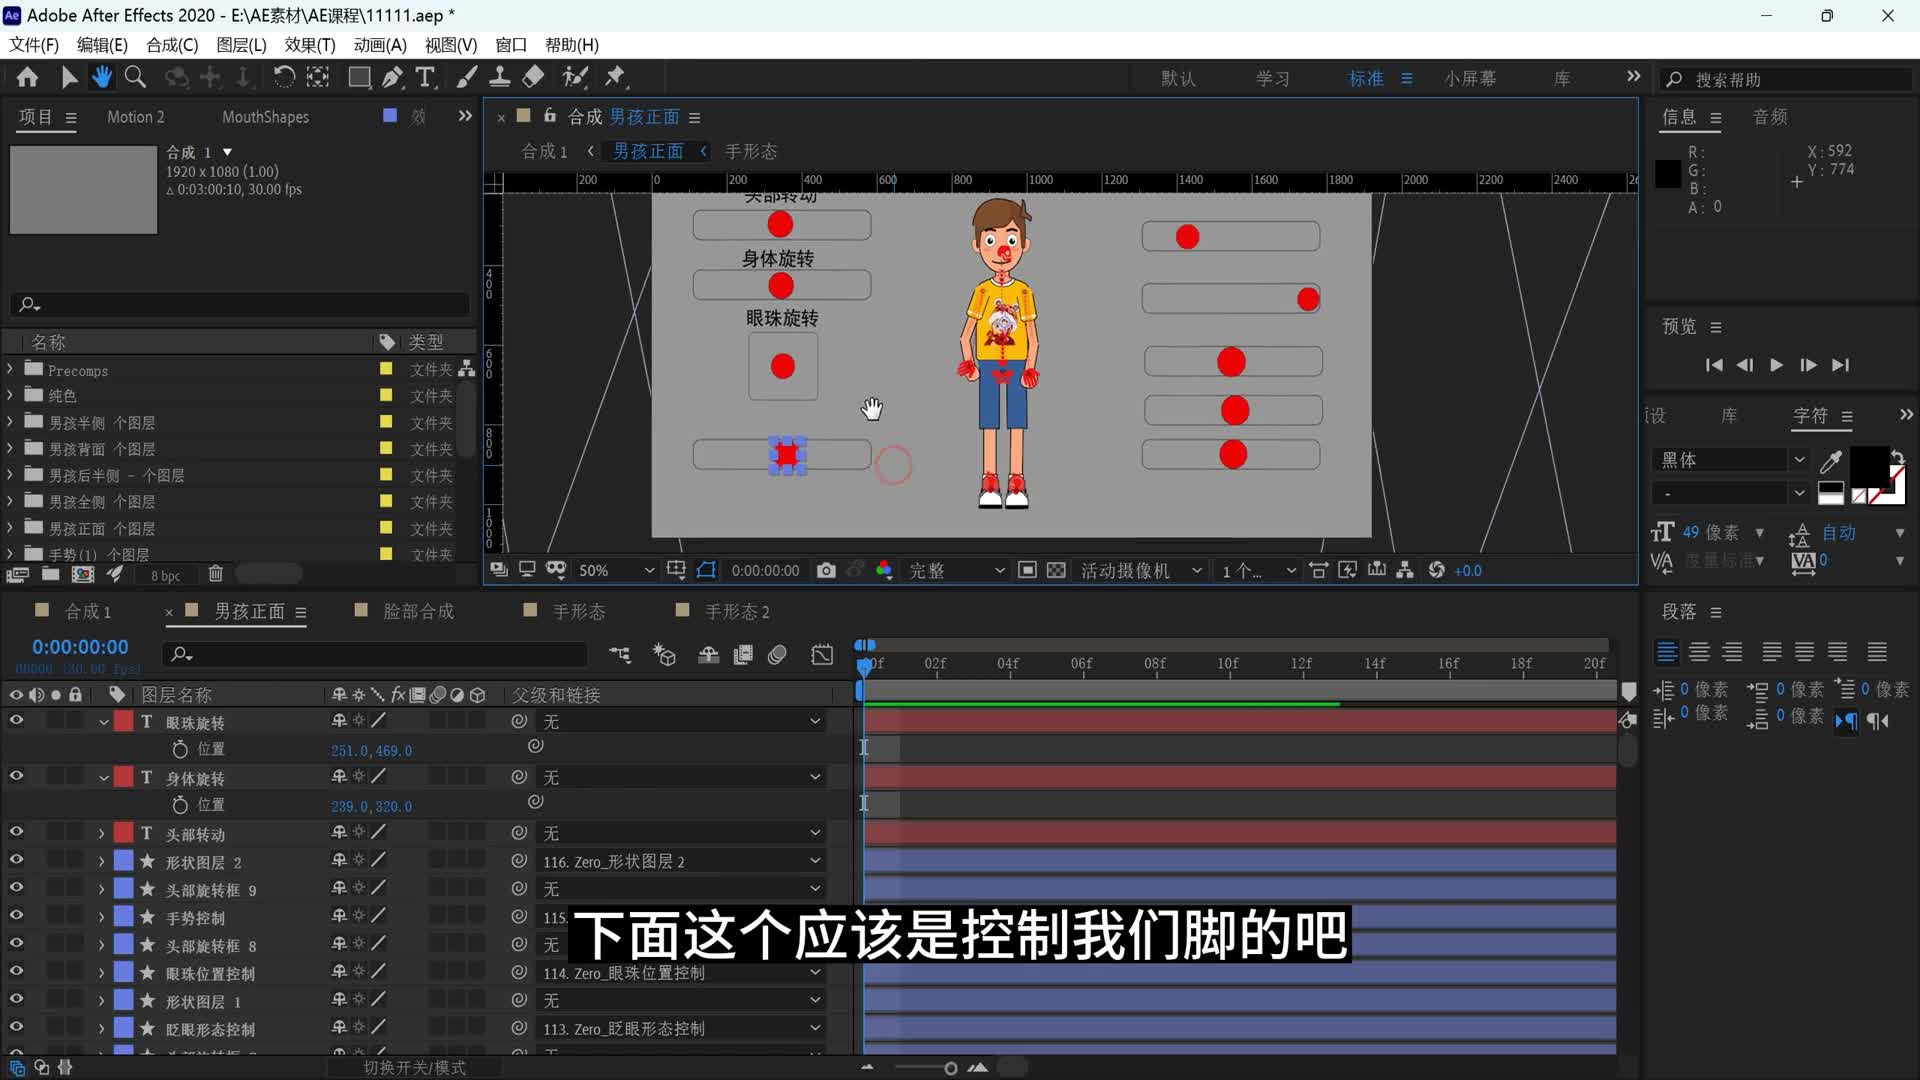Select the Home tool icon
The image size is (1920, 1080).
pyautogui.click(x=27, y=77)
